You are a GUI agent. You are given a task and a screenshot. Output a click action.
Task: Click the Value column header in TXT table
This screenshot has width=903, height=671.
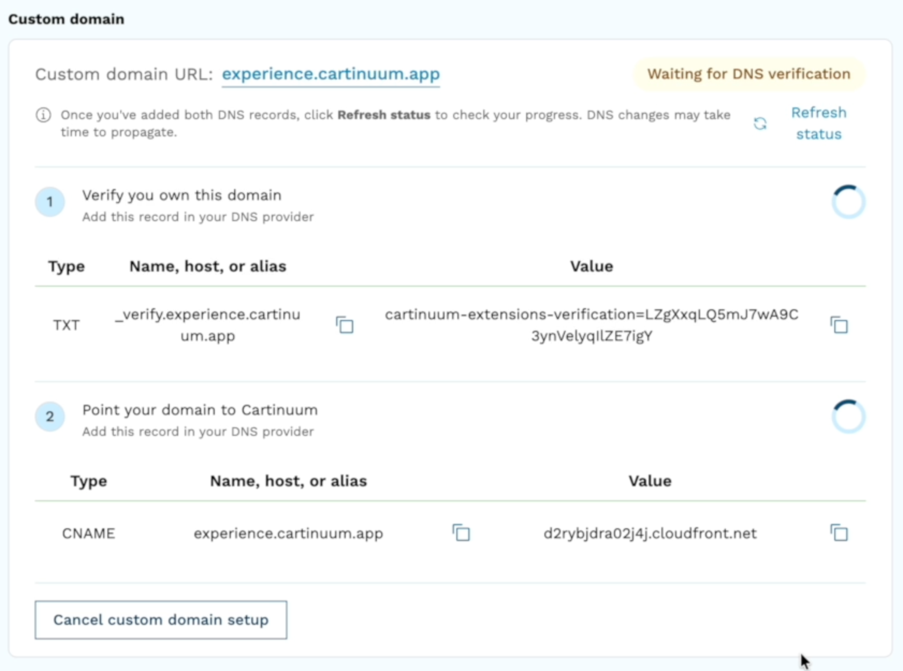point(591,266)
